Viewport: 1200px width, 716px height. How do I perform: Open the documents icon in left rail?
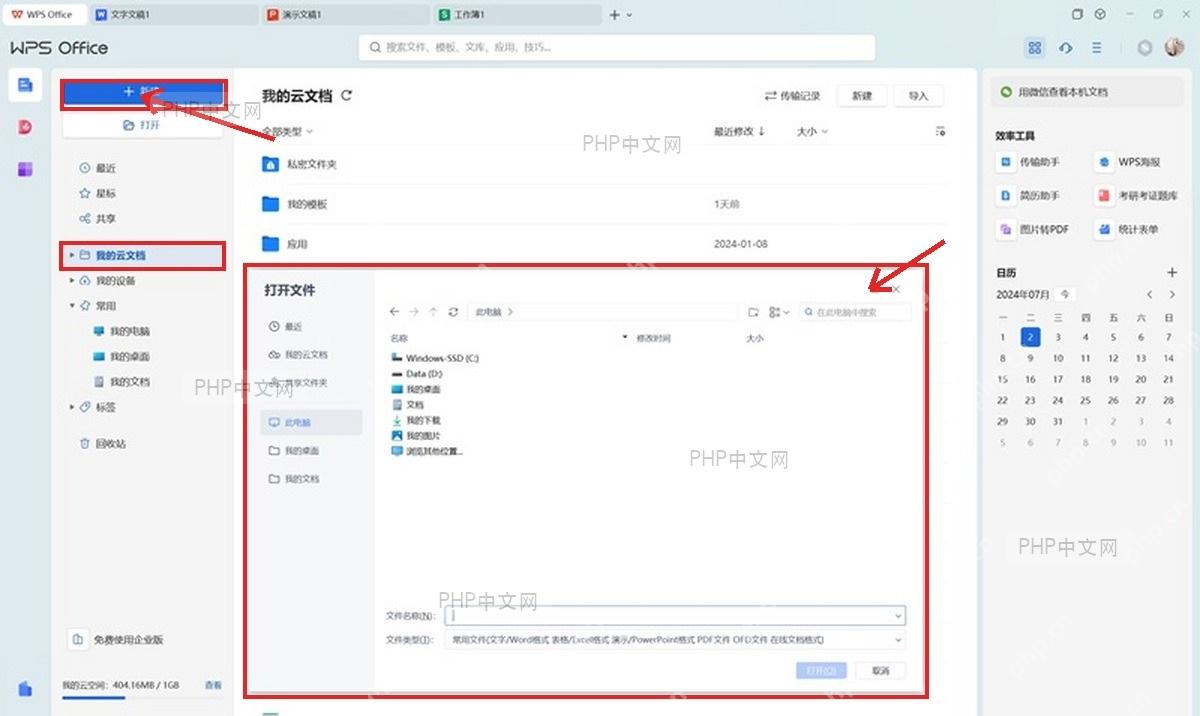coord(25,84)
